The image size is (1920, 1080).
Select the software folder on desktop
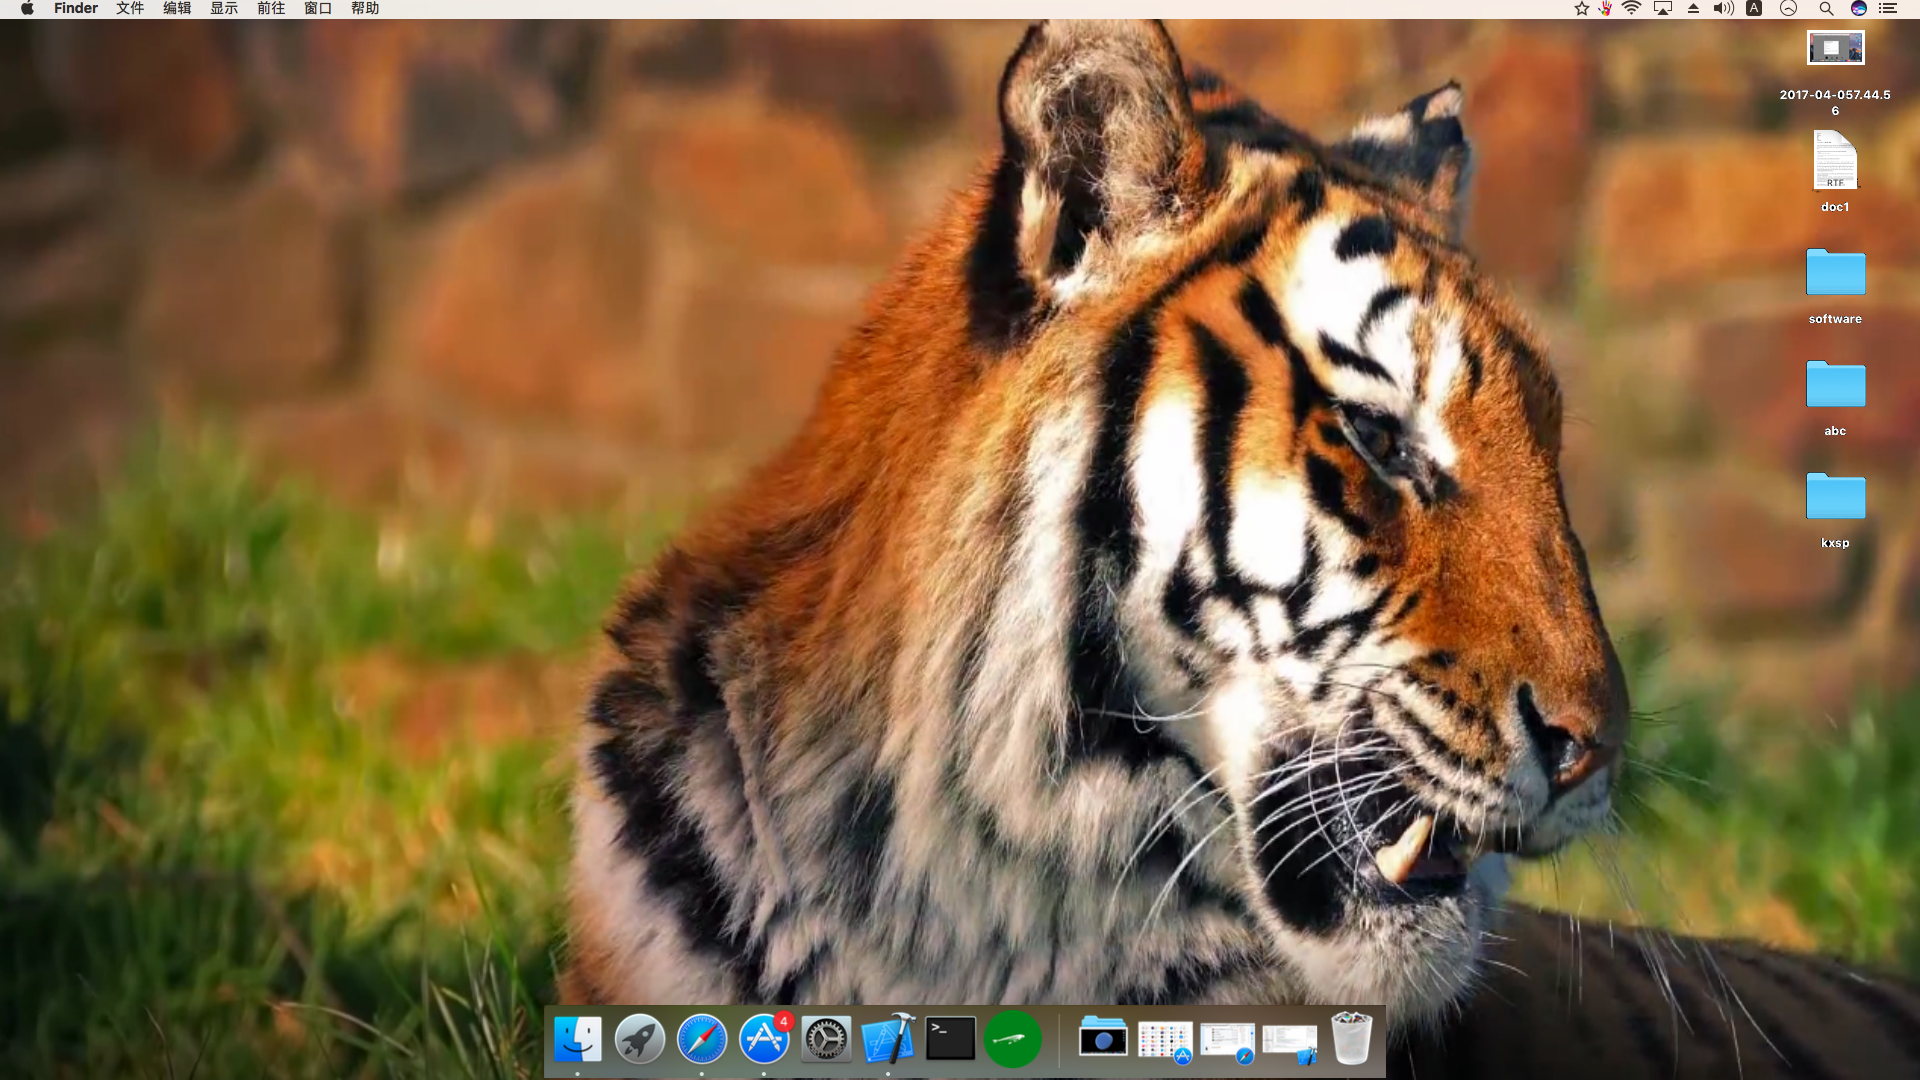1835,273
